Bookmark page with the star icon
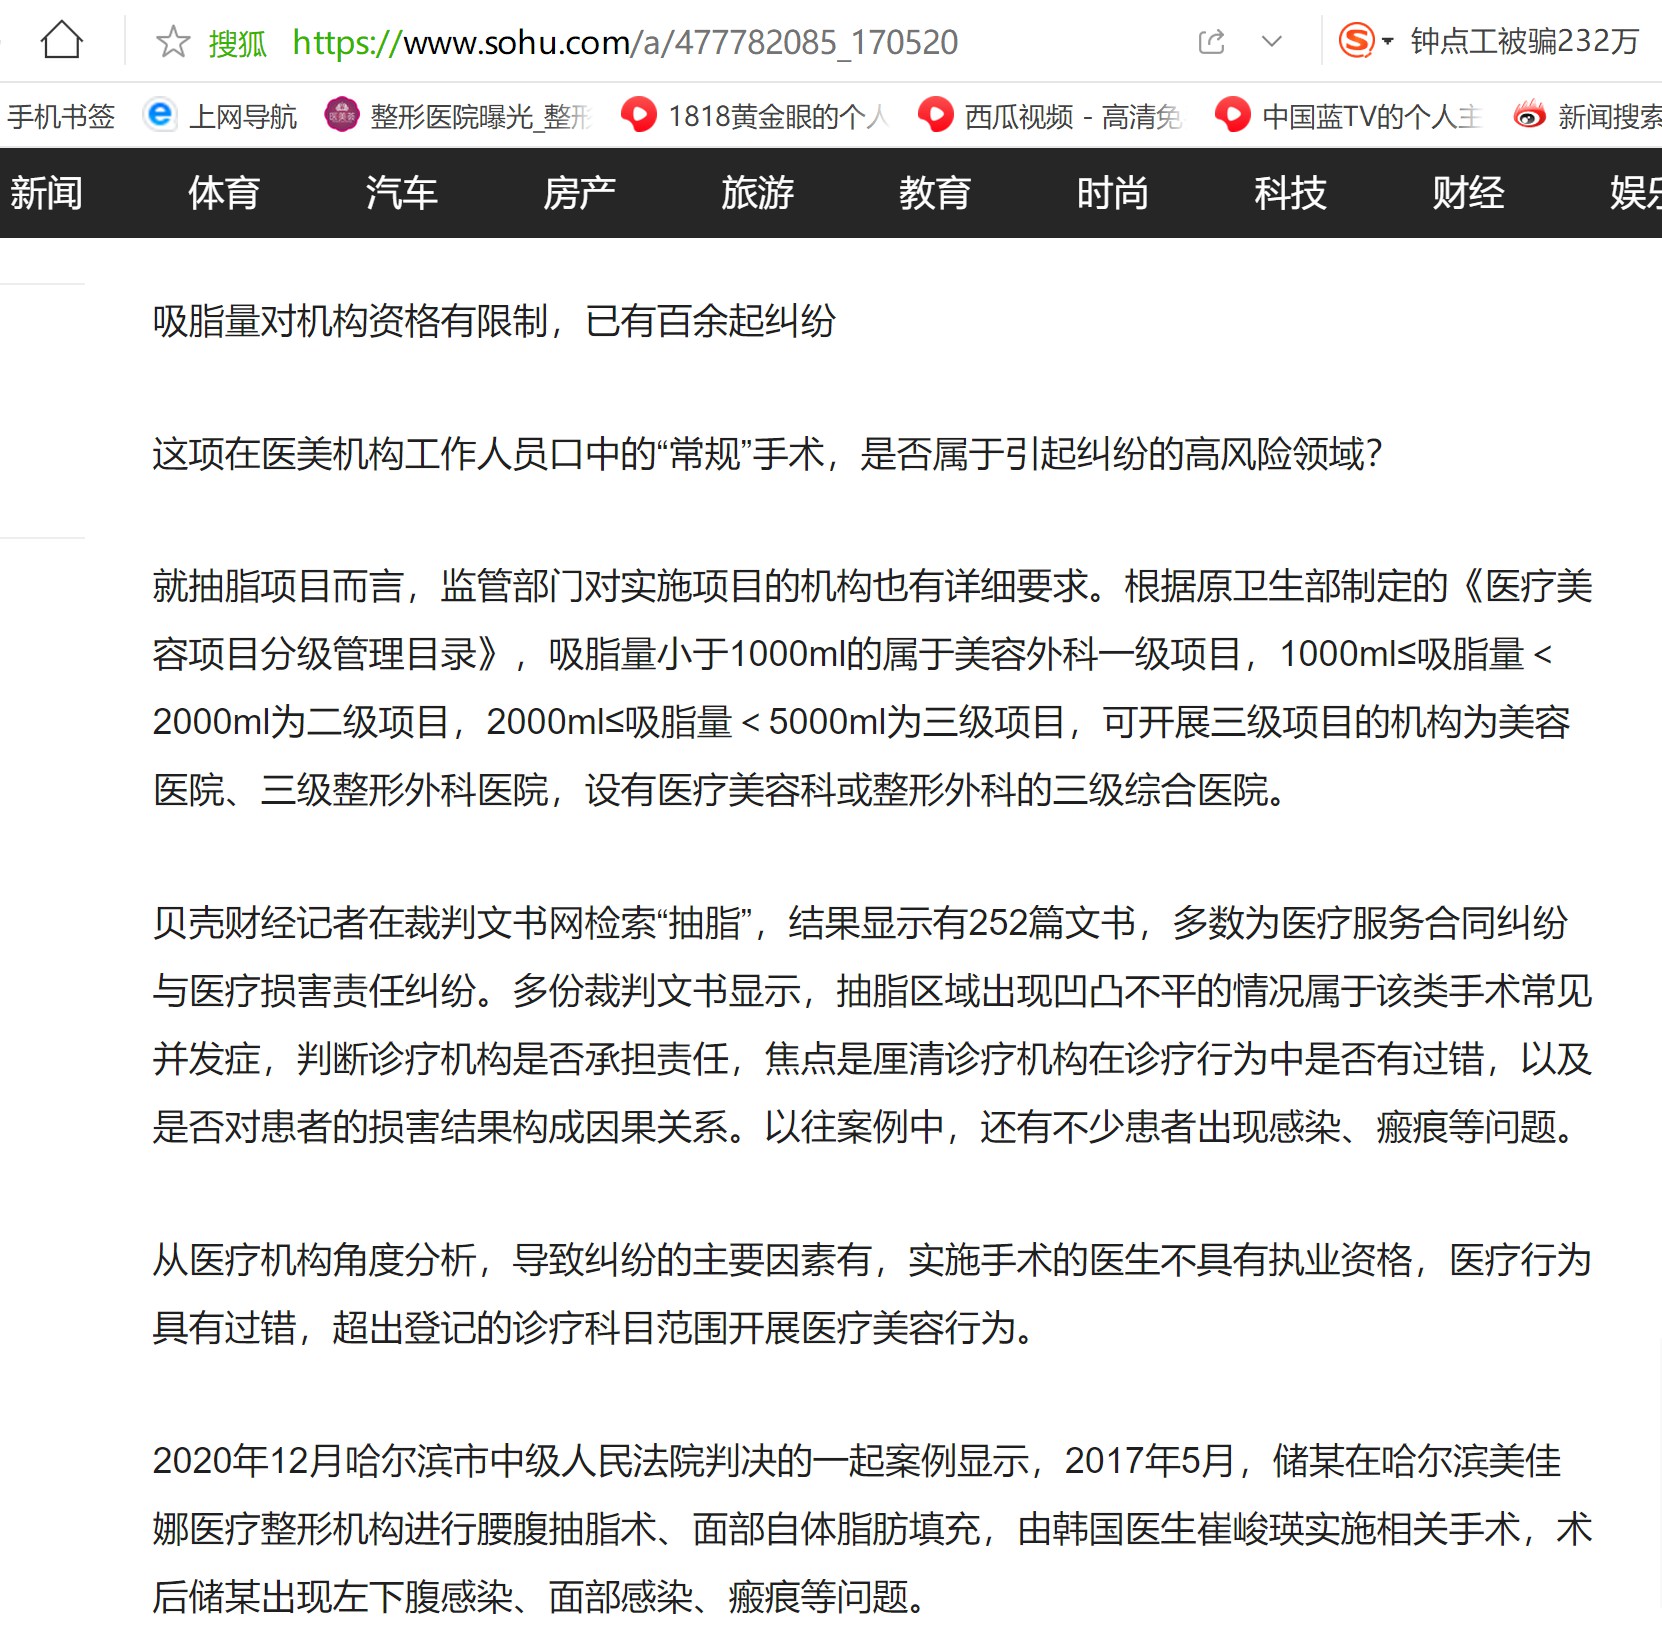The height and width of the screenshot is (1645, 1662). [173, 42]
